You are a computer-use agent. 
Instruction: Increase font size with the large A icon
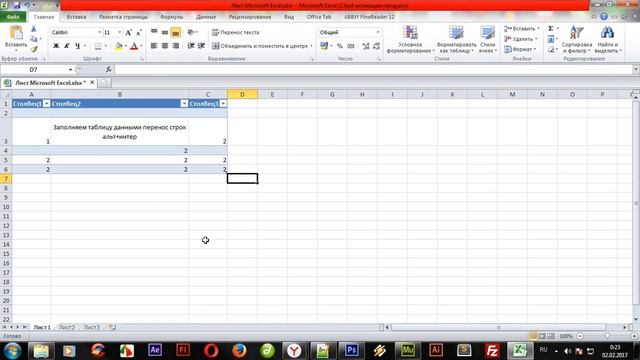(129, 32)
